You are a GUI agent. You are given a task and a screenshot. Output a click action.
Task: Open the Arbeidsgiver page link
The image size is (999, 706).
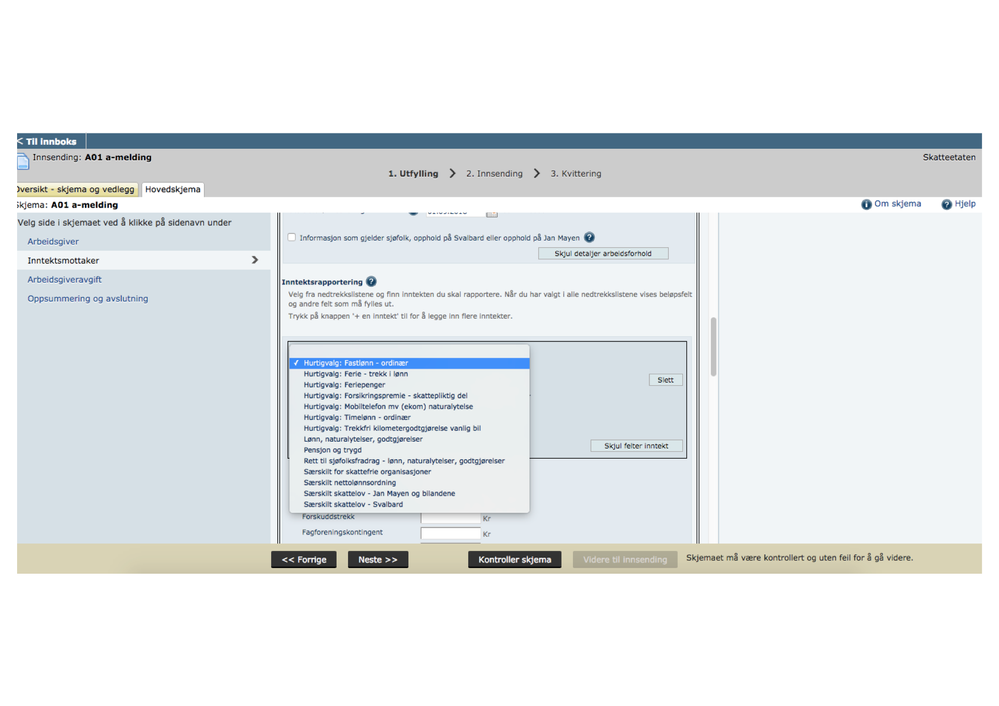tap(53, 241)
